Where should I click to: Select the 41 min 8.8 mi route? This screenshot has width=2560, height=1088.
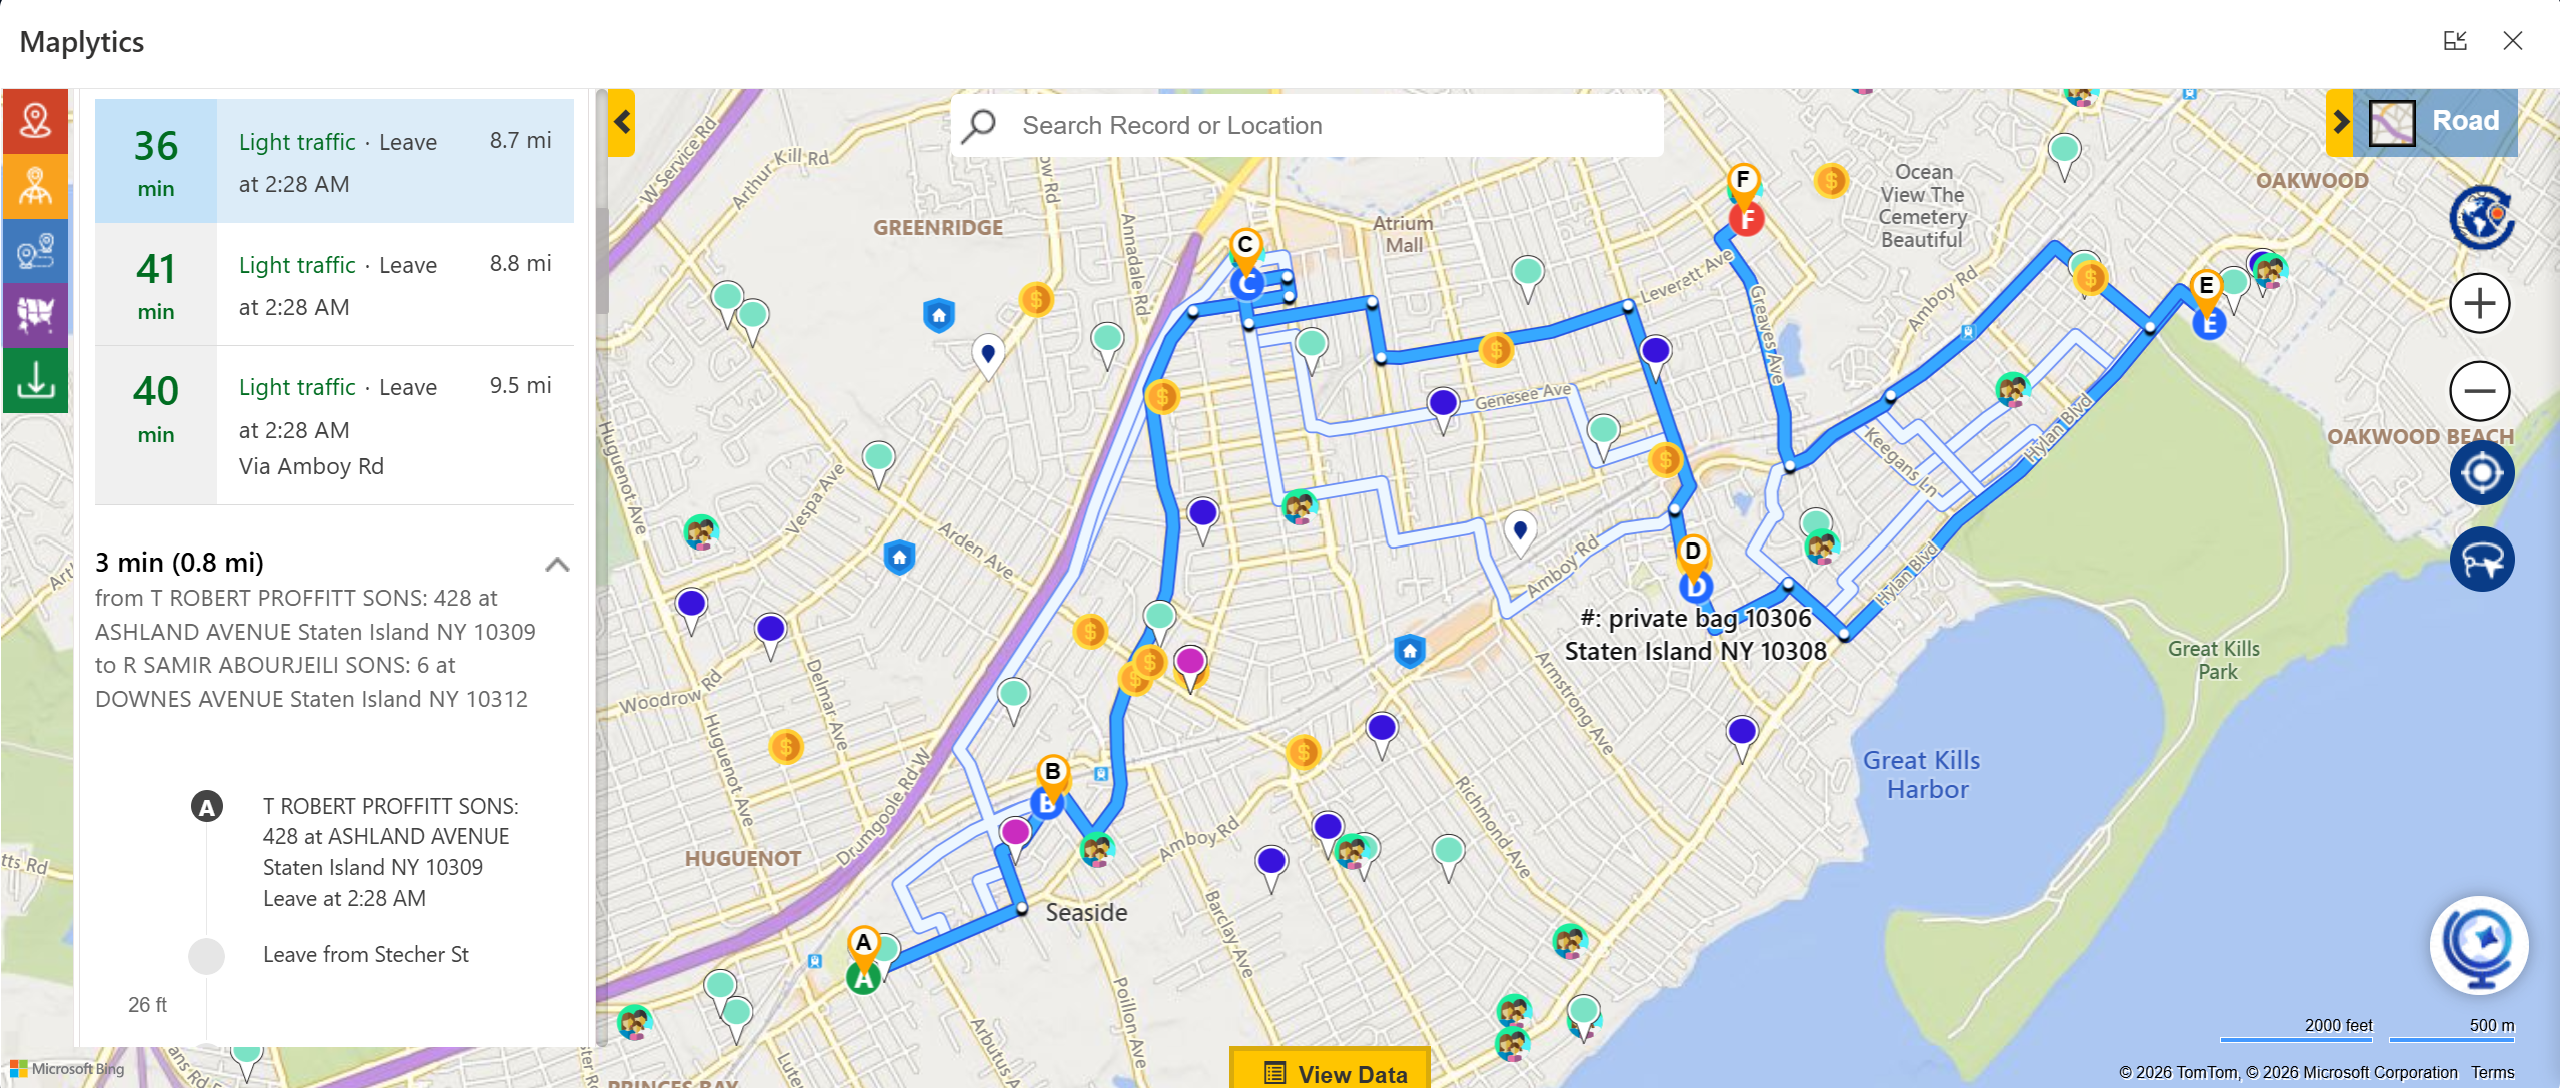(334, 284)
